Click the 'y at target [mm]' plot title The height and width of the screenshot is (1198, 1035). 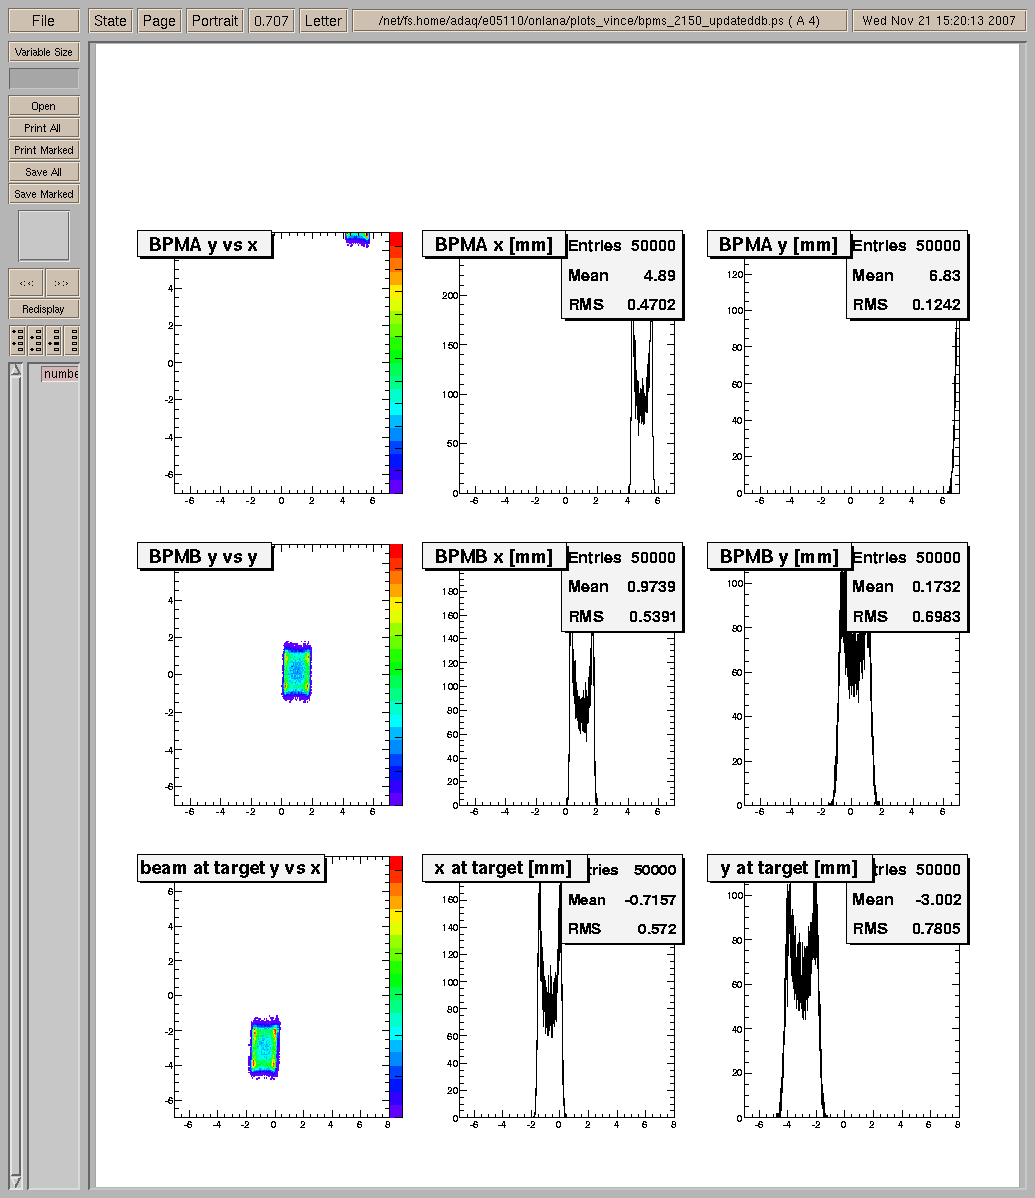coord(789,868)
